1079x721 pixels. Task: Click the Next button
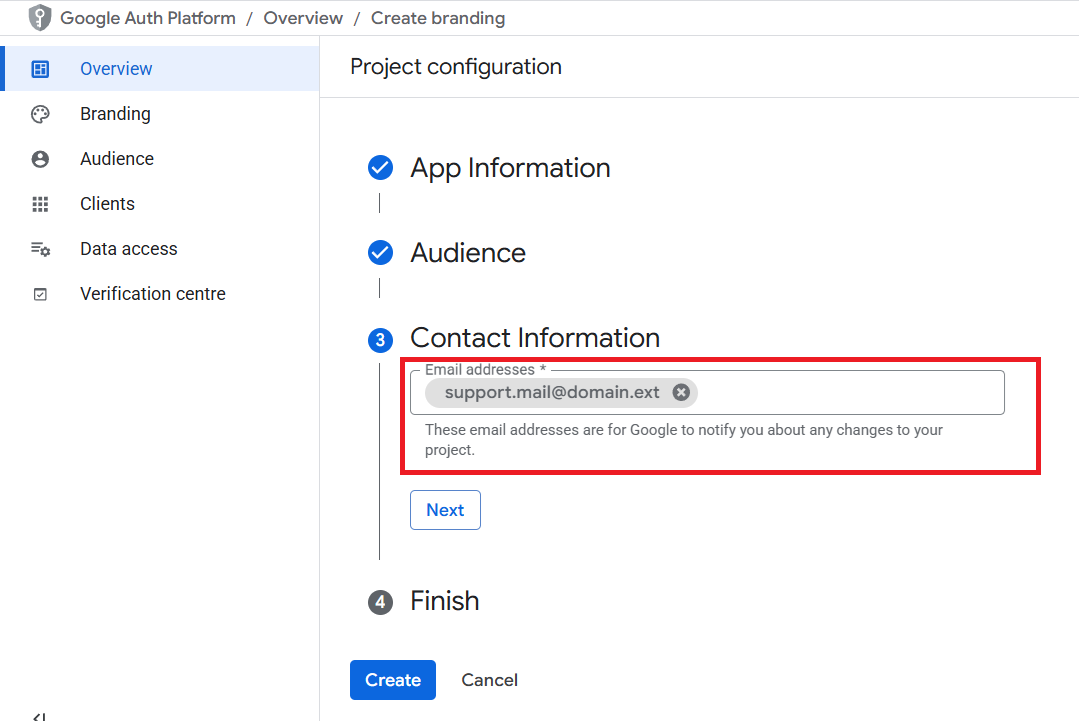(445, 510)
